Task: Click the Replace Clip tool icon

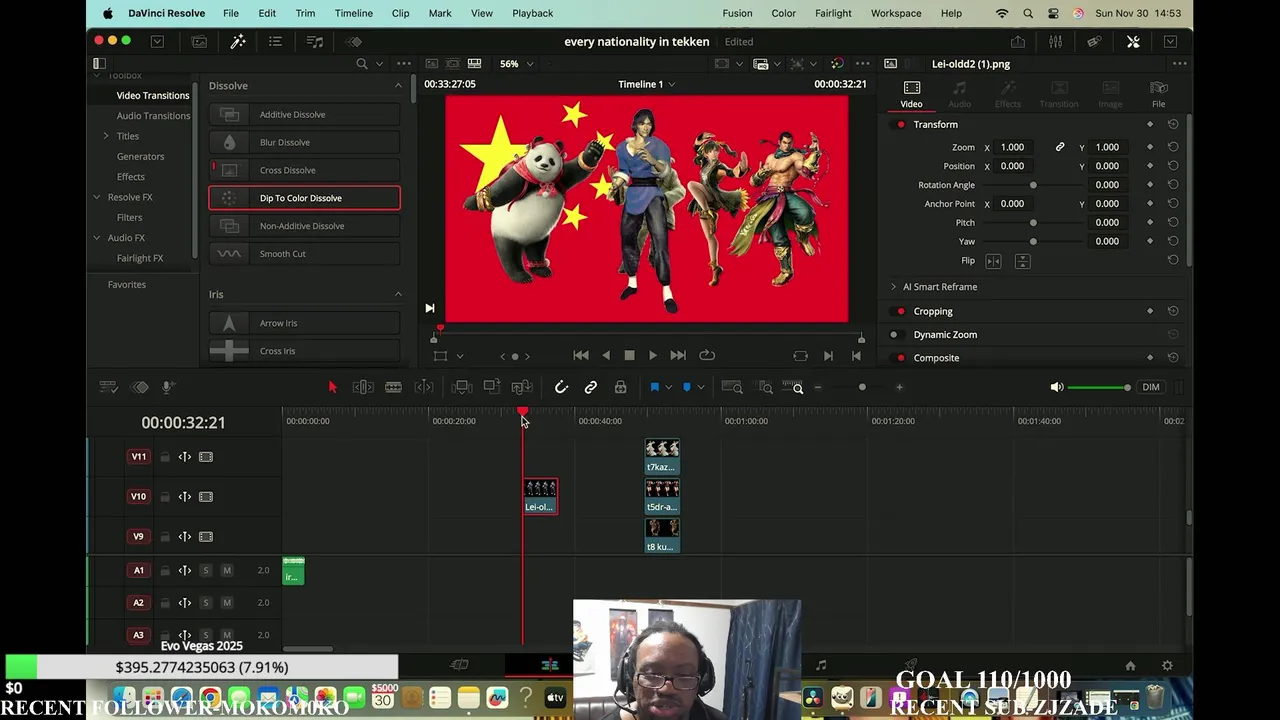Action: [x=521, y=387]
